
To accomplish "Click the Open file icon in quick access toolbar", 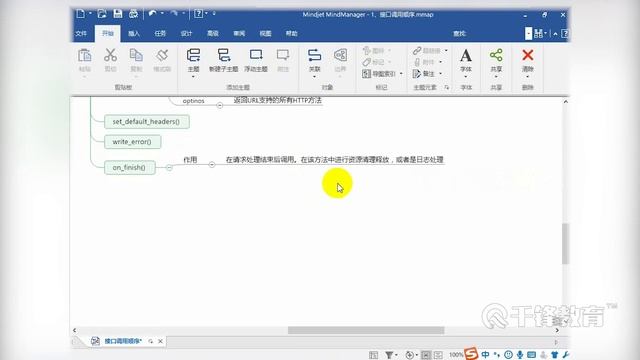I will pyautogui.click(x=102, y=14).
